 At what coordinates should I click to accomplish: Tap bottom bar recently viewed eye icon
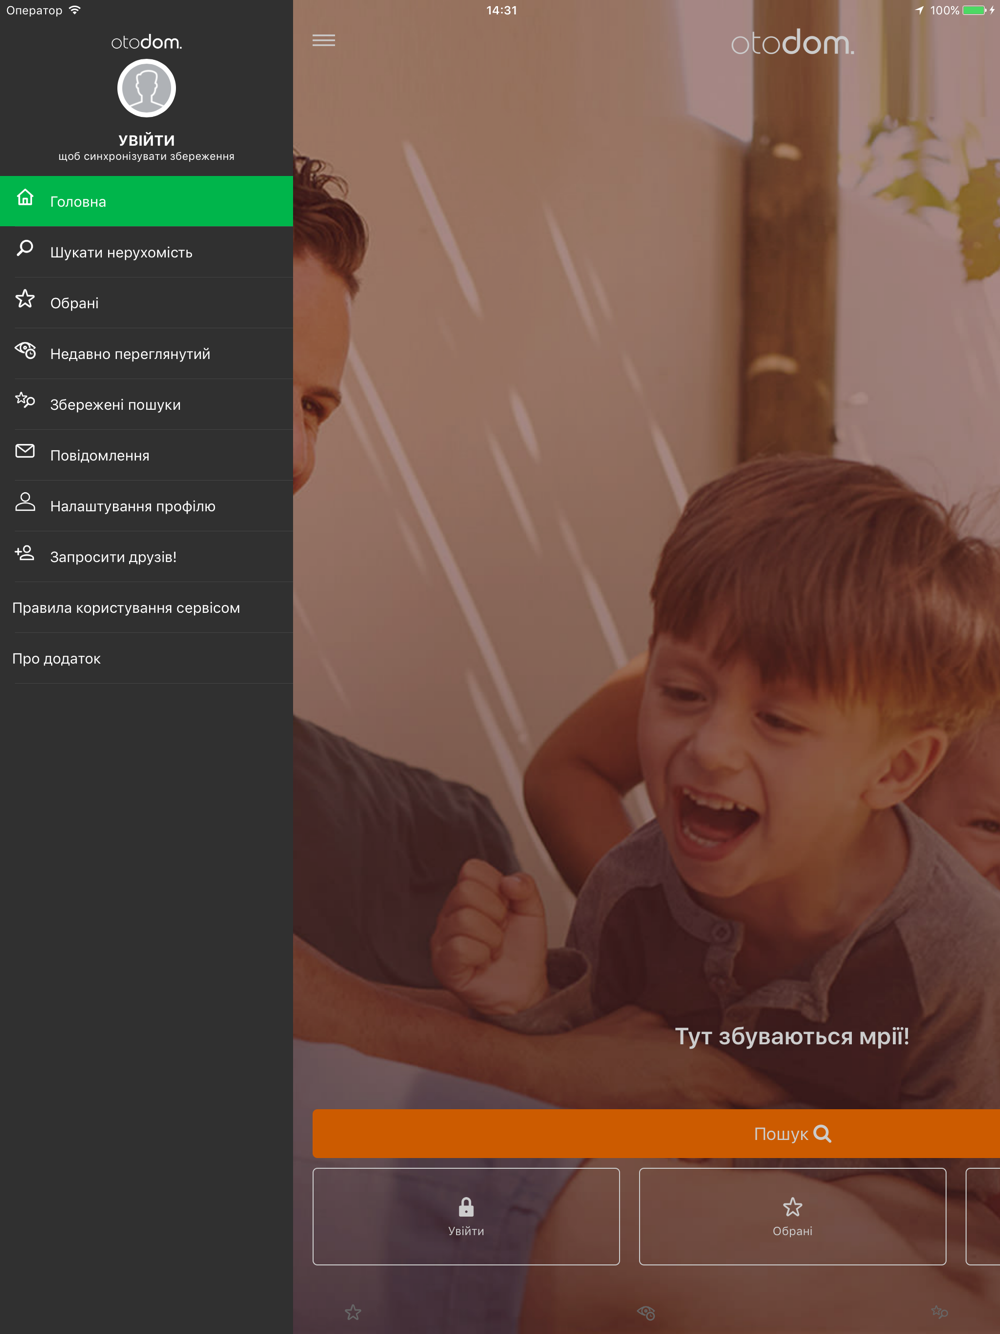pos(646,1312)
